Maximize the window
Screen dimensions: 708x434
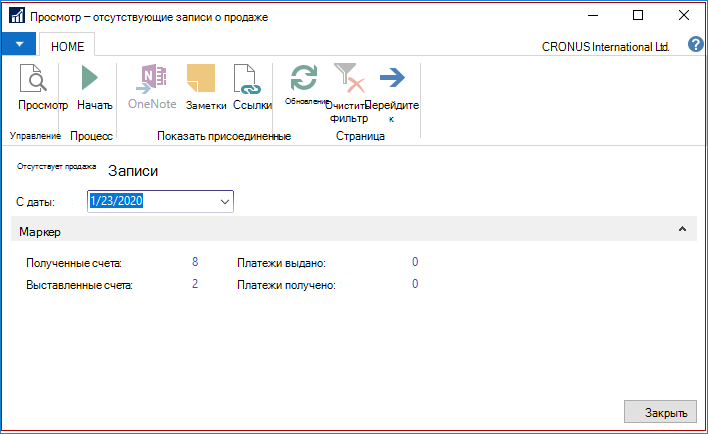[638, 16]
